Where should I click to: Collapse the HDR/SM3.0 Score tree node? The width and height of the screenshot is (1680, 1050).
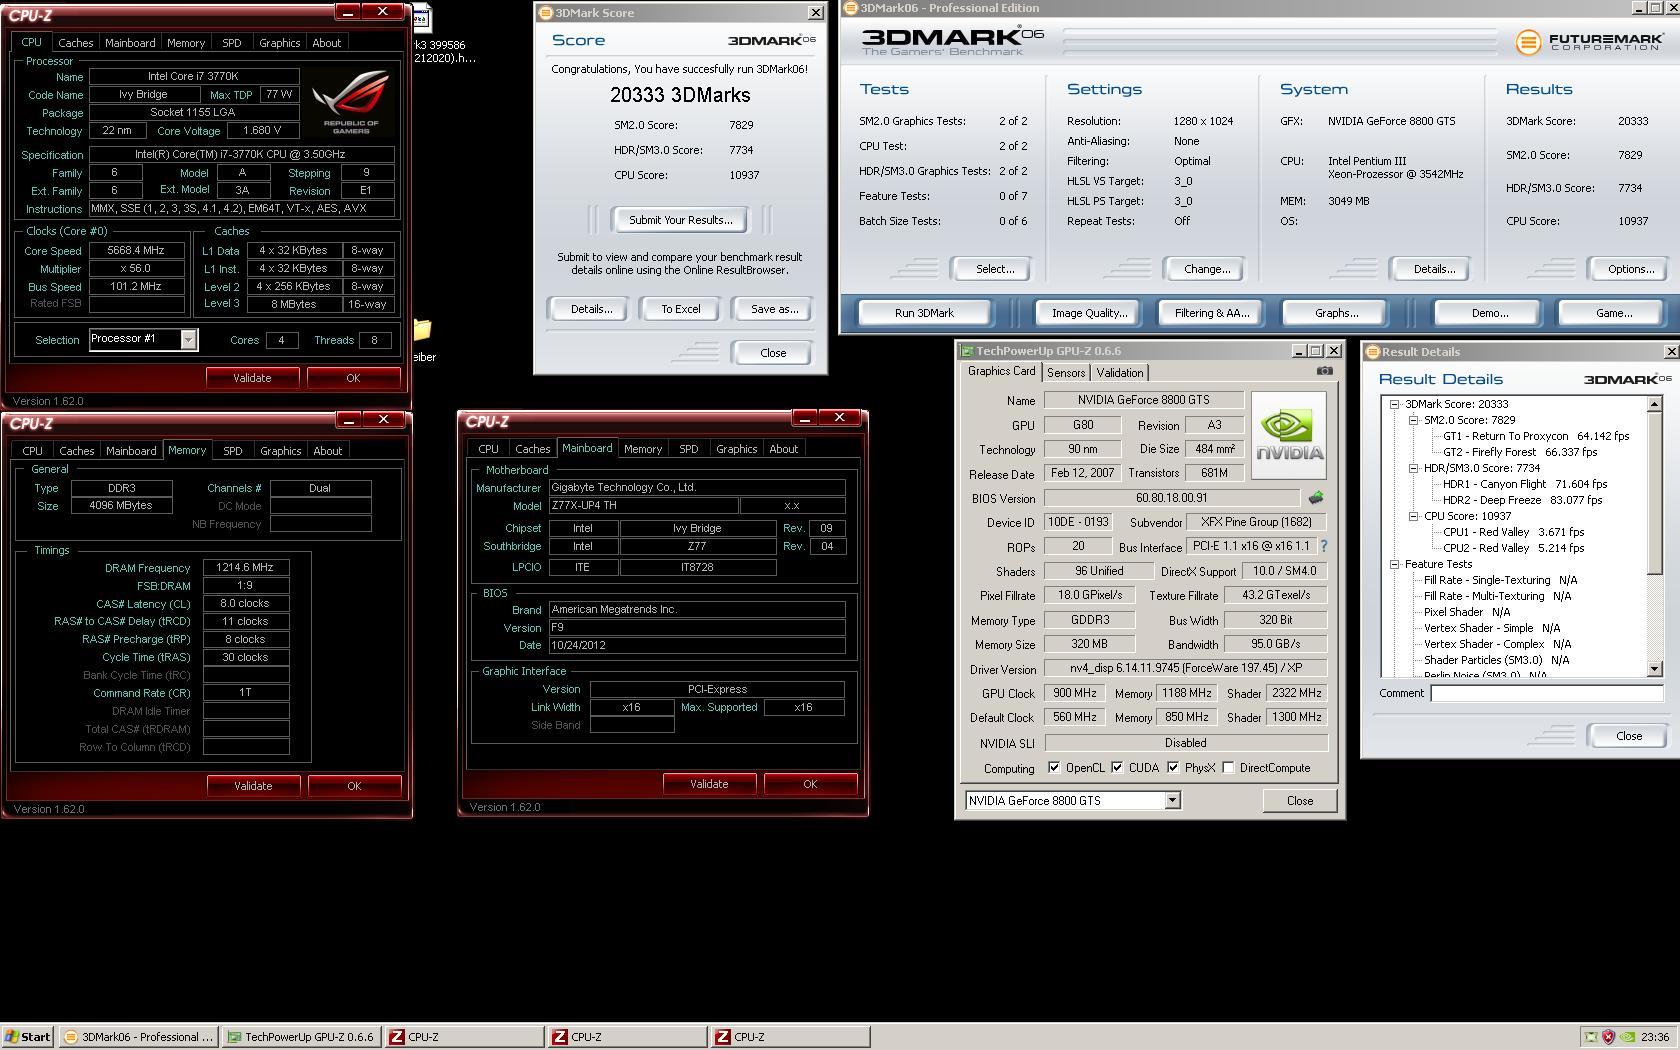point(1414,468)
